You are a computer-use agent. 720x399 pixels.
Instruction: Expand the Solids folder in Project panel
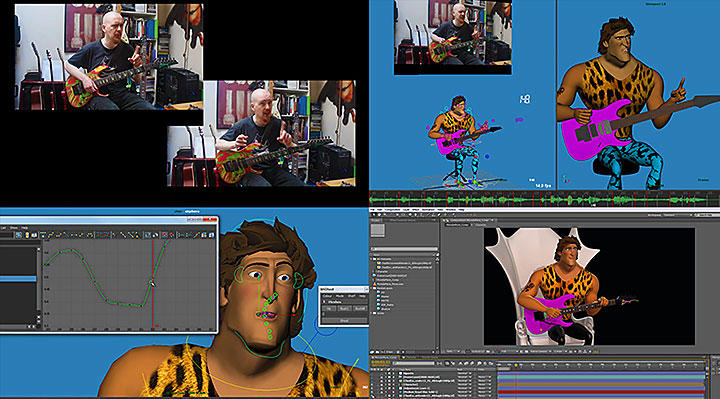371,313
